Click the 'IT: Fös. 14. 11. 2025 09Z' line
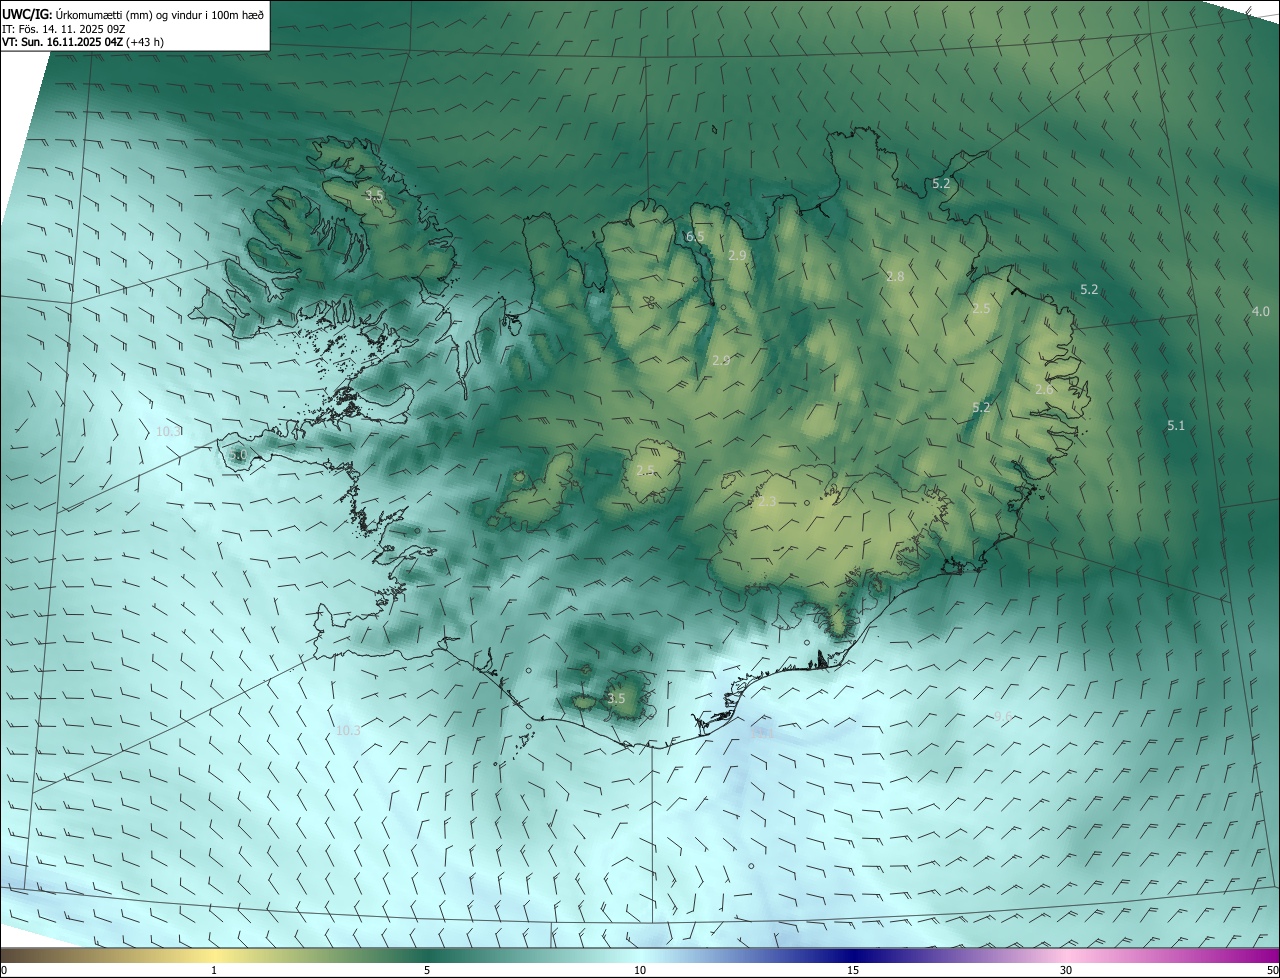 [x=63, y=28]
